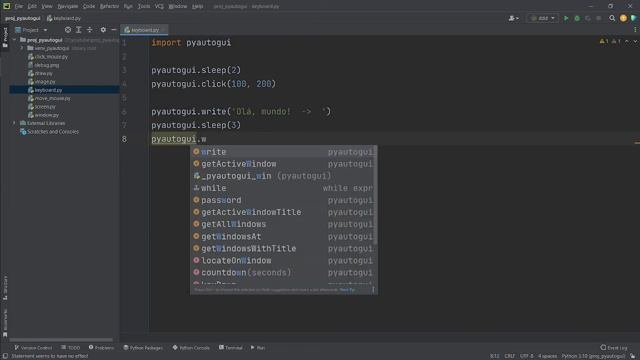Choose 'write' completion suggestion
Viewport: 640px width, 360px height.
coord(282,152)
